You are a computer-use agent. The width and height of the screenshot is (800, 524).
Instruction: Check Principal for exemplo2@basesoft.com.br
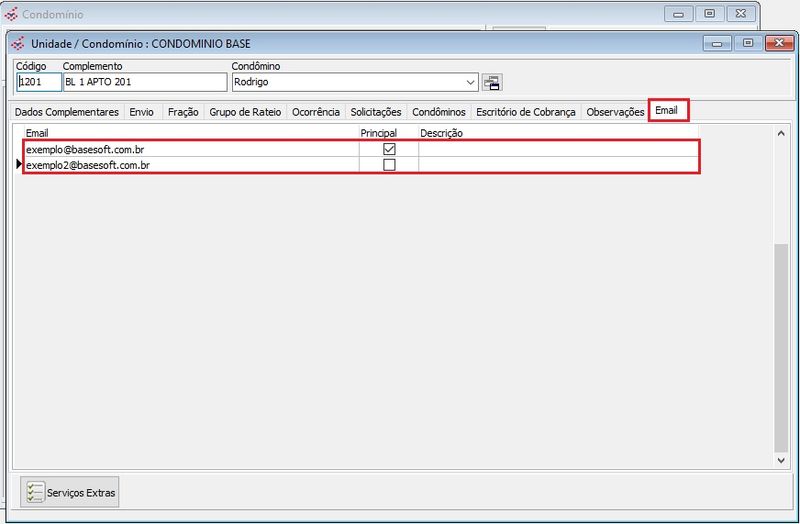coord(389,165)
